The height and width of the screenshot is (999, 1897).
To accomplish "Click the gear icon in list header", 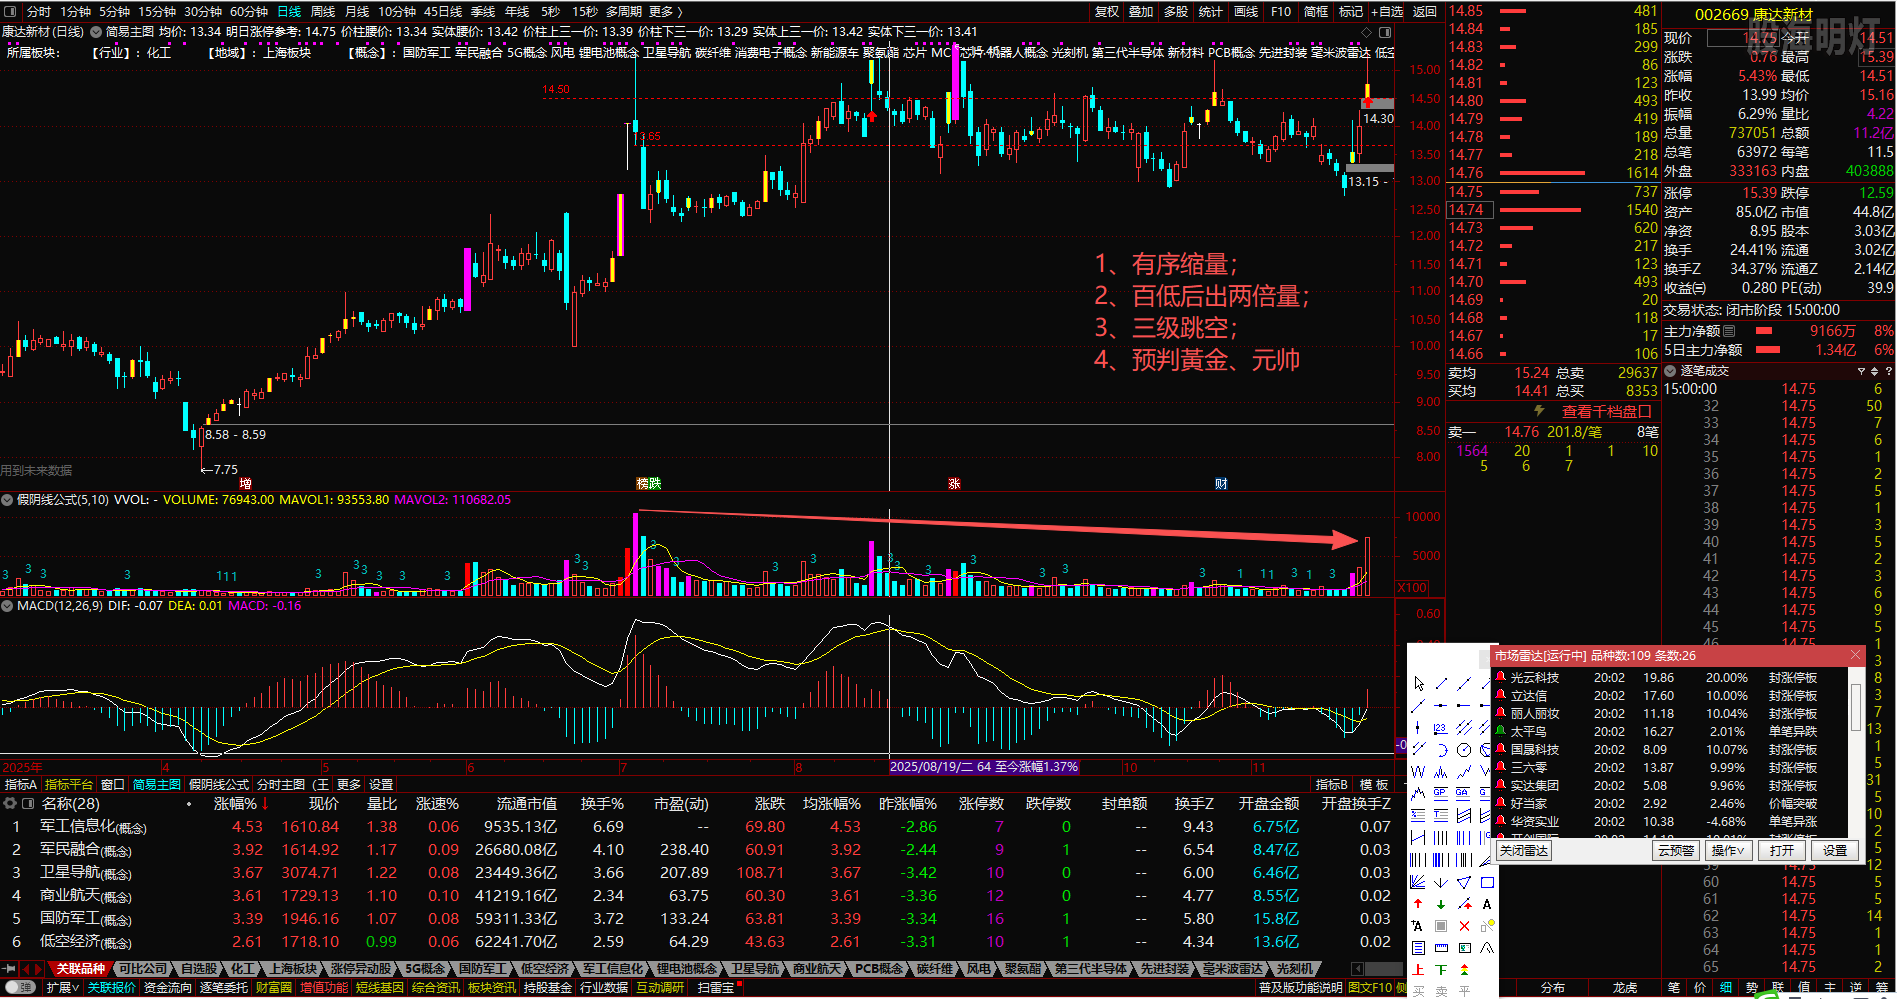I will pos(10,804).
